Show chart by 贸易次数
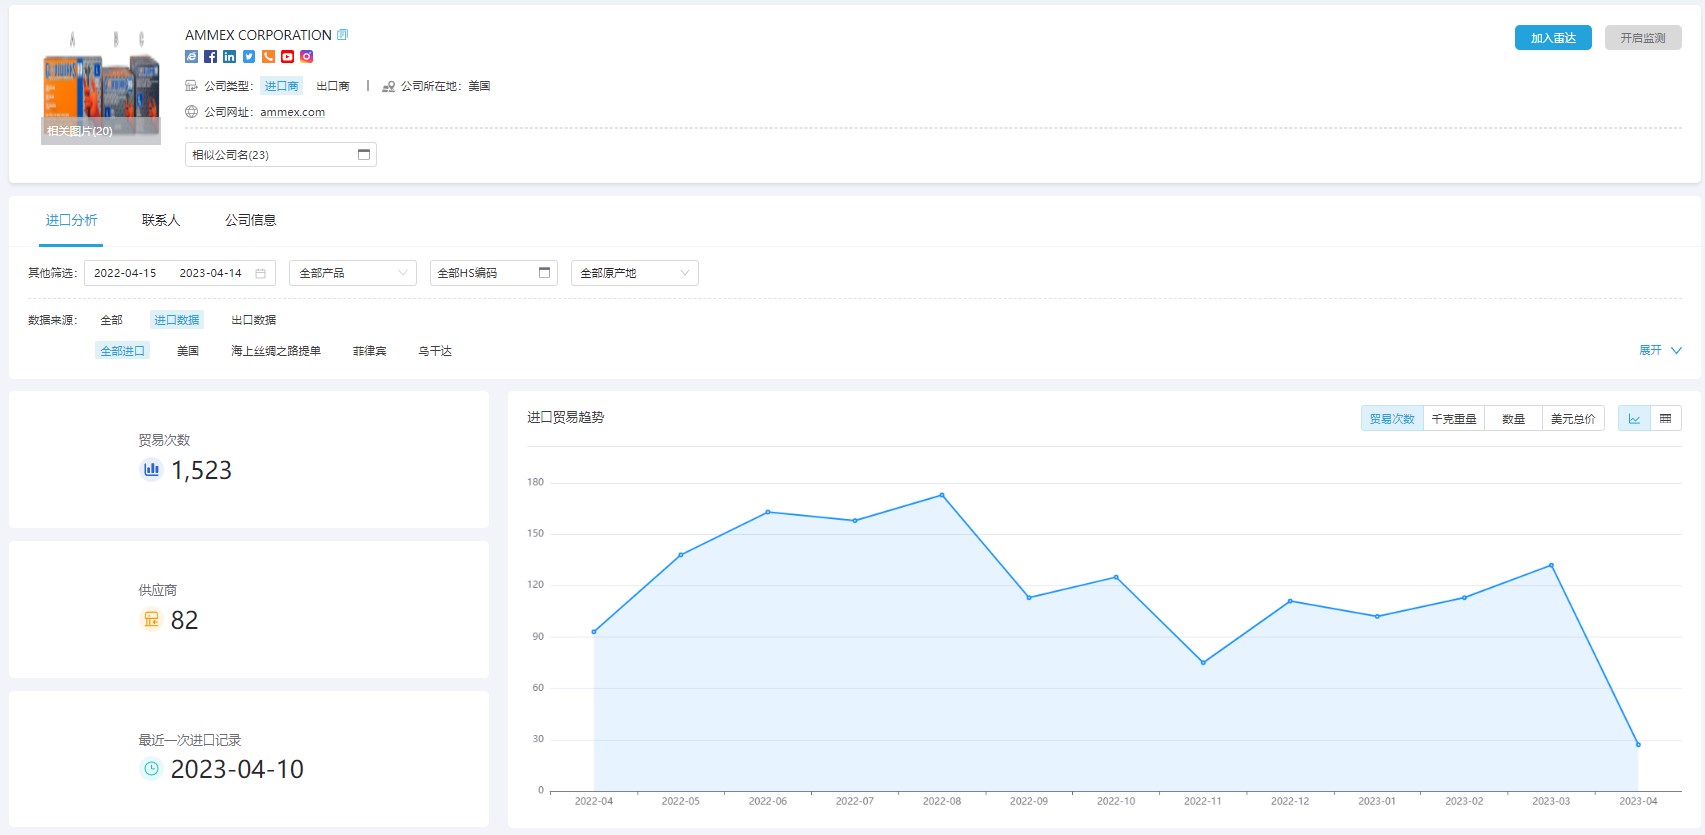1705x835 pixels. 1392,419
